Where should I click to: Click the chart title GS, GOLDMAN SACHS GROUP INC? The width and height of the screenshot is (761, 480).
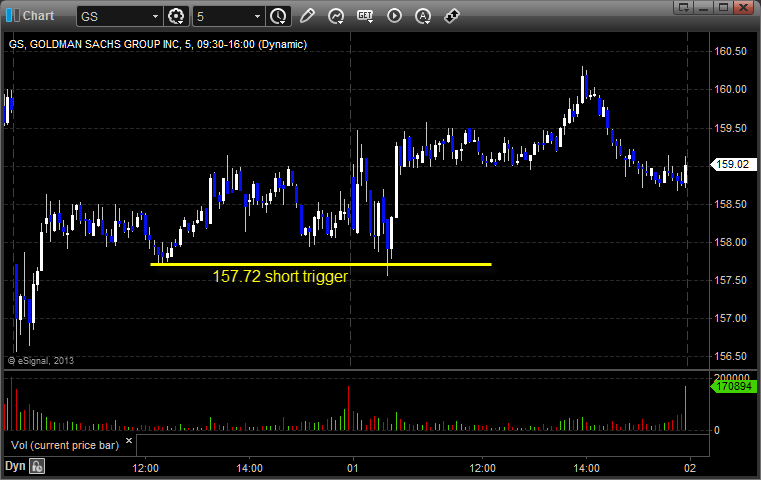pyautogui.click(x=158, y=44)
